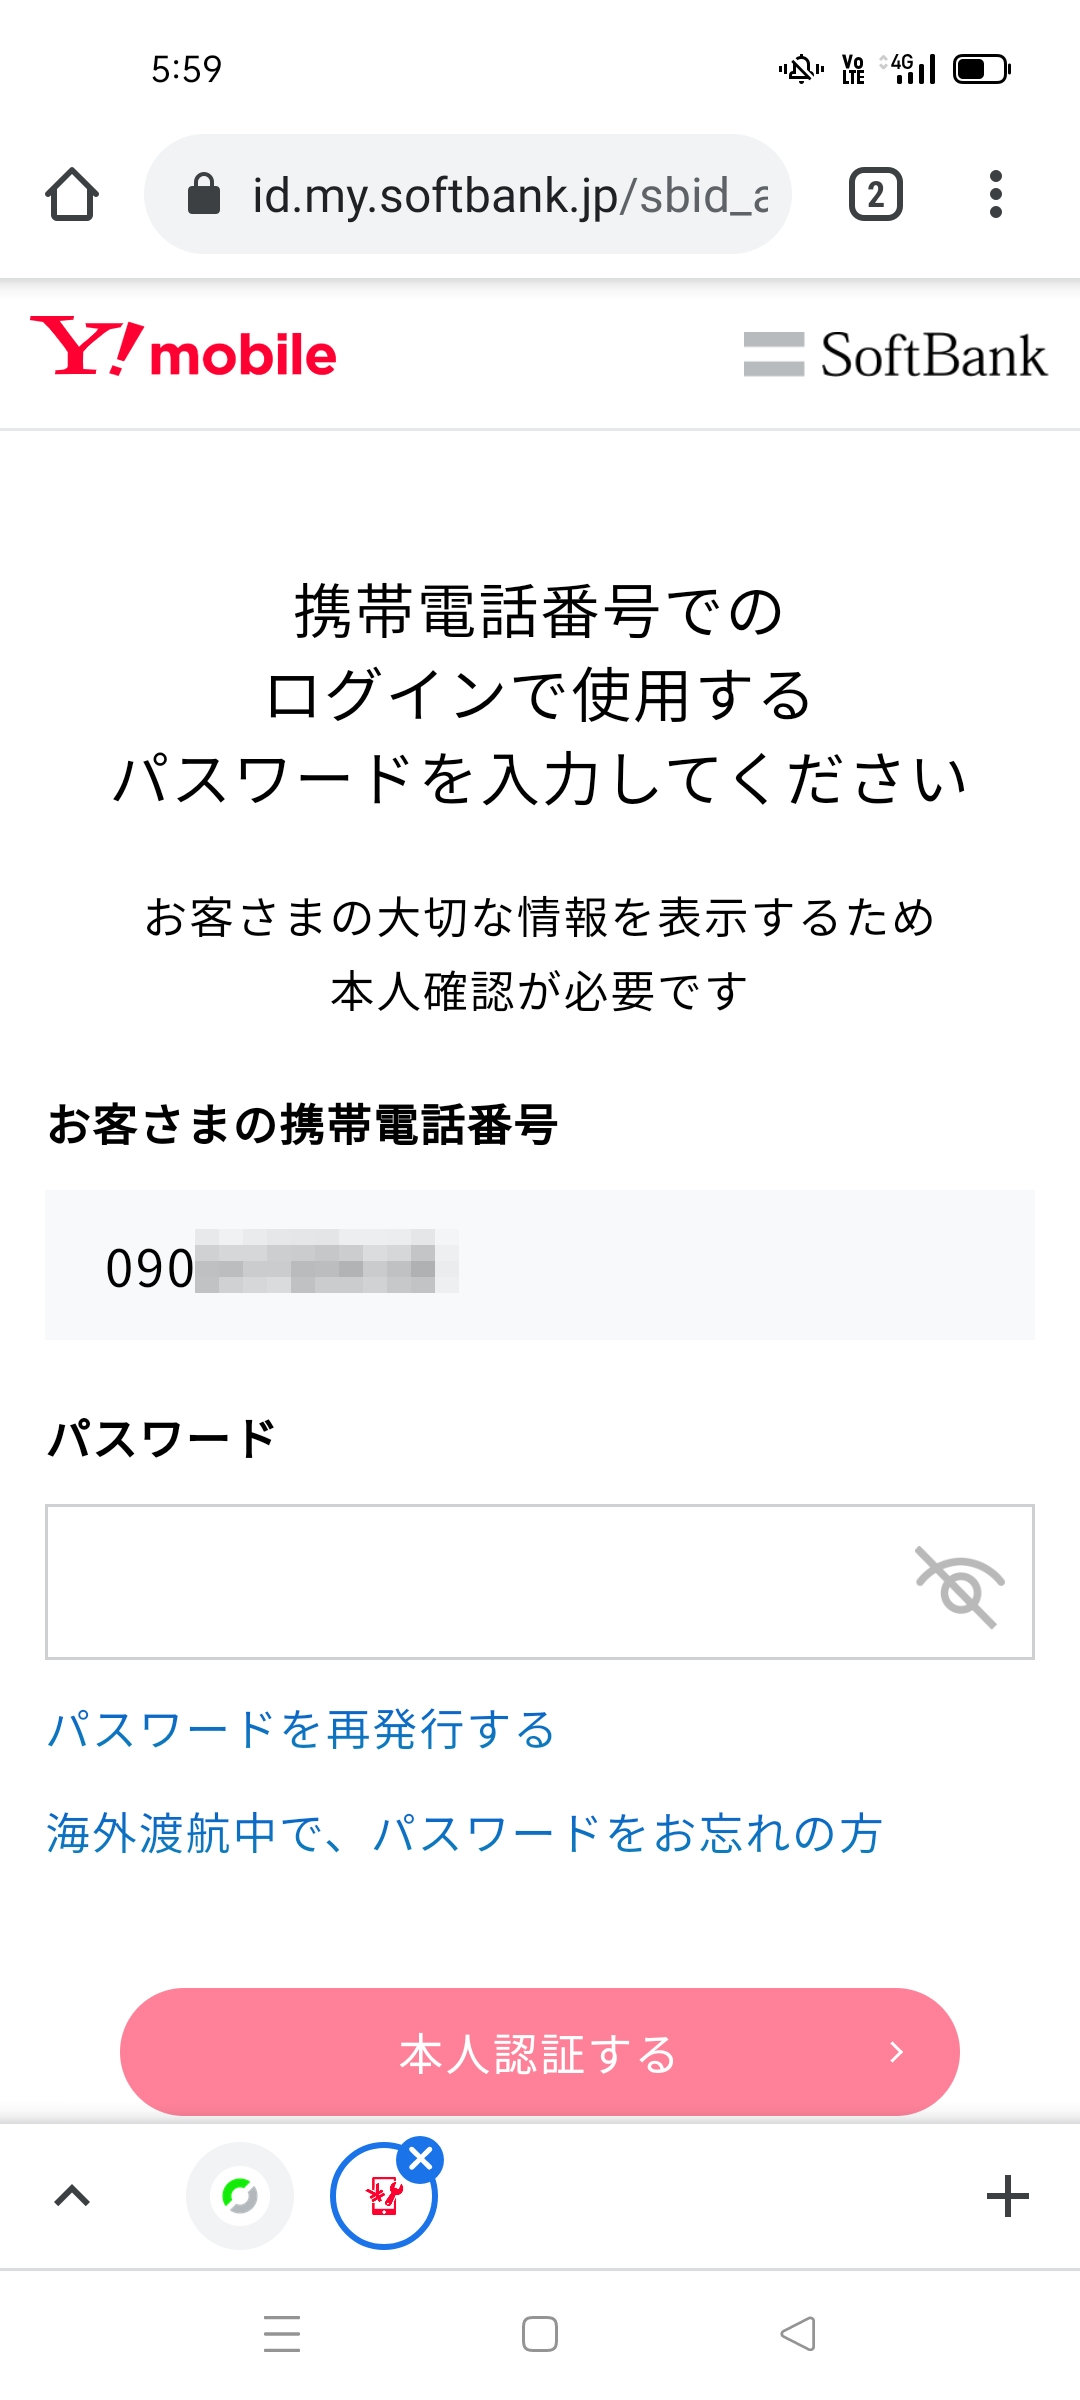This screenshot has height=2400, width=1080.
Task: Open the tab switcher showing 2 tabs
Action: 875,194
